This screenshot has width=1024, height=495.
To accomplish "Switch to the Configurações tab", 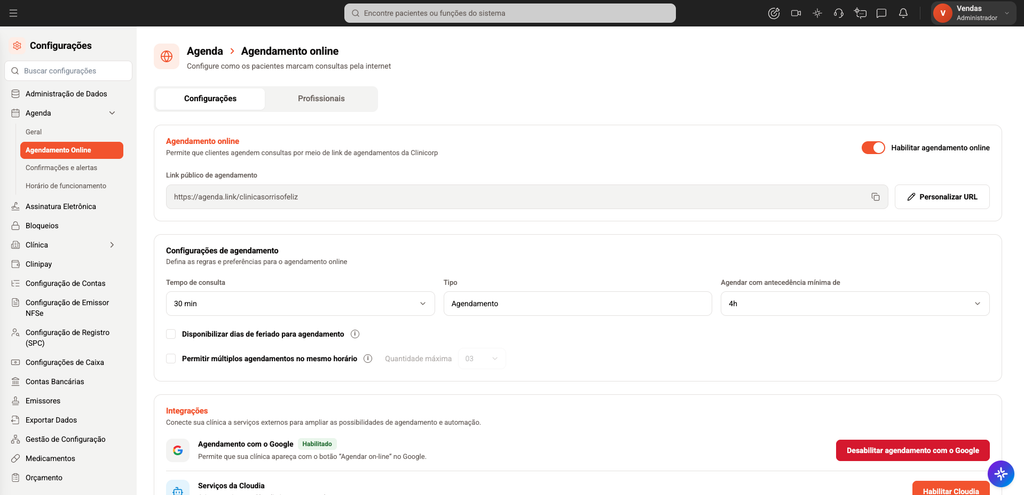I will (210, 99).
